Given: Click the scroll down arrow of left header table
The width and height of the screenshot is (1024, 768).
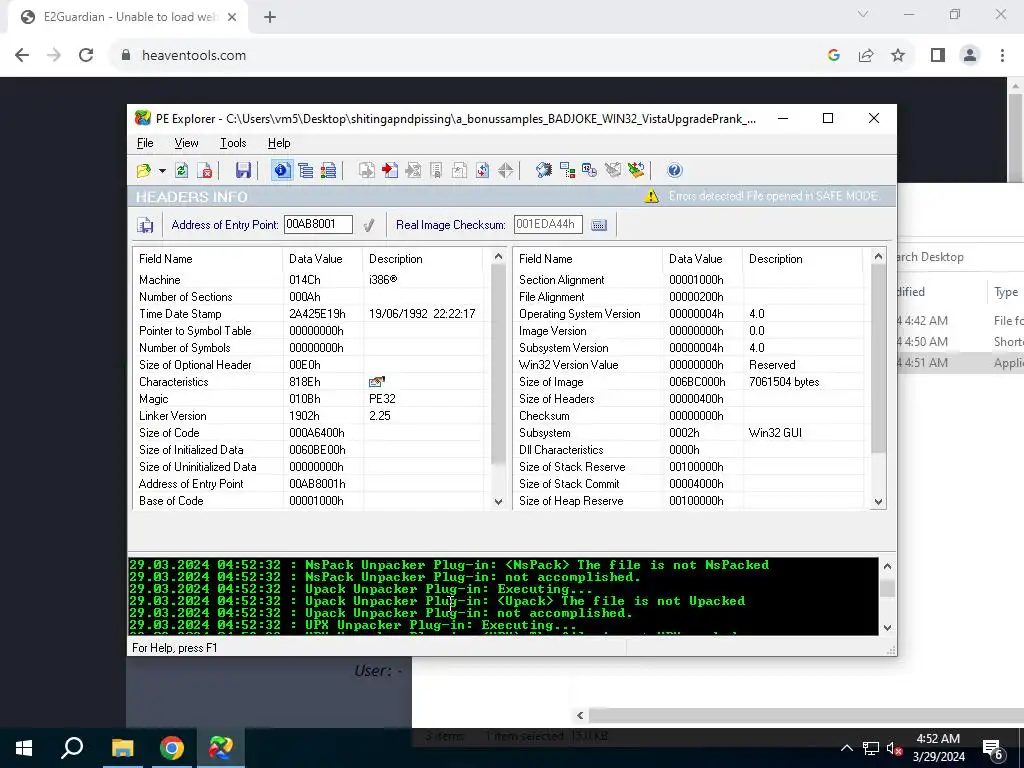Looking at the screenshot, I should (x=498, y=502).
